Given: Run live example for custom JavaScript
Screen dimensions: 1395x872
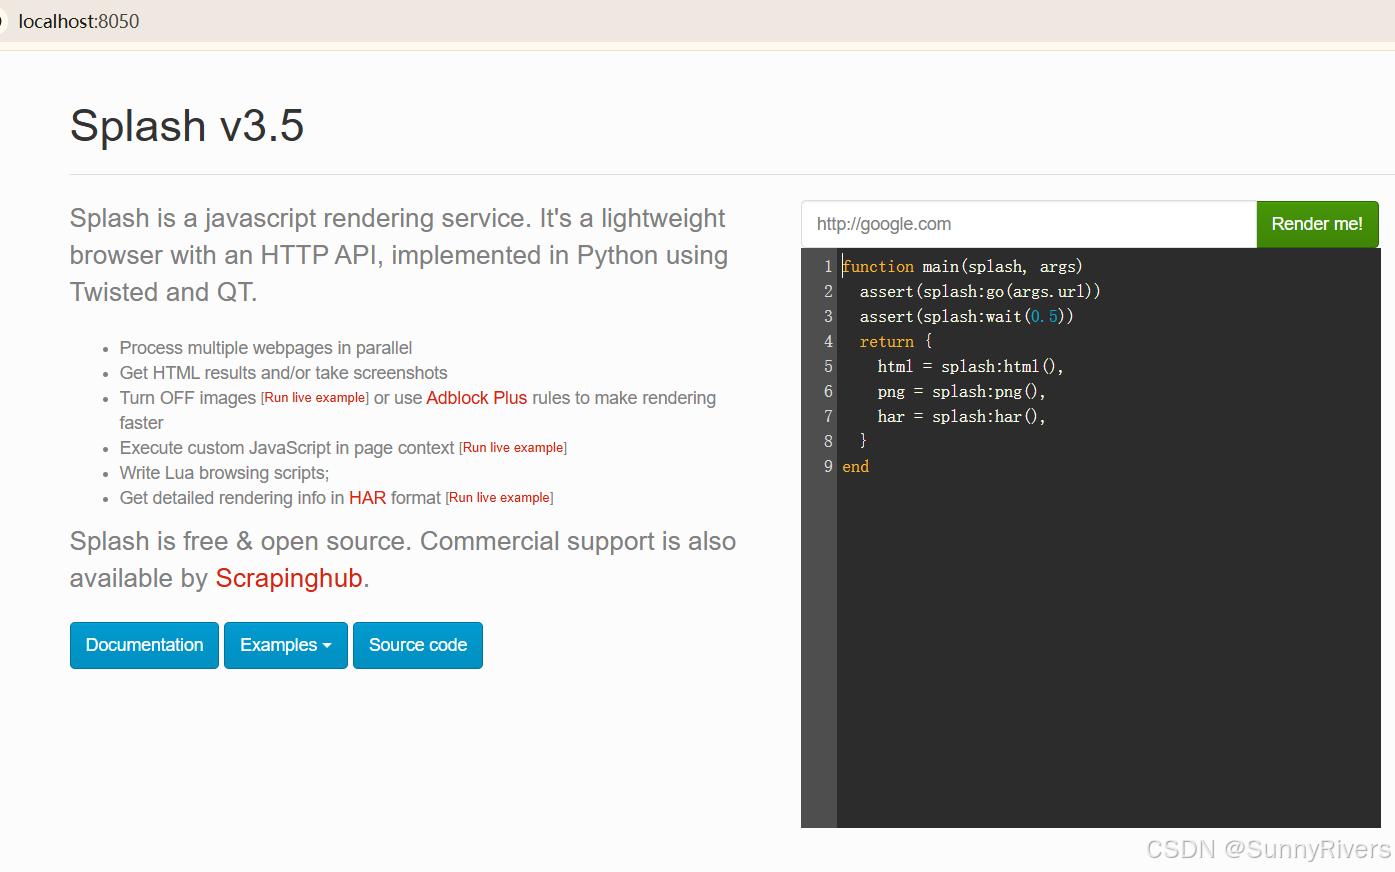Looking at the screenshot, I should click(x=513, y=448).
